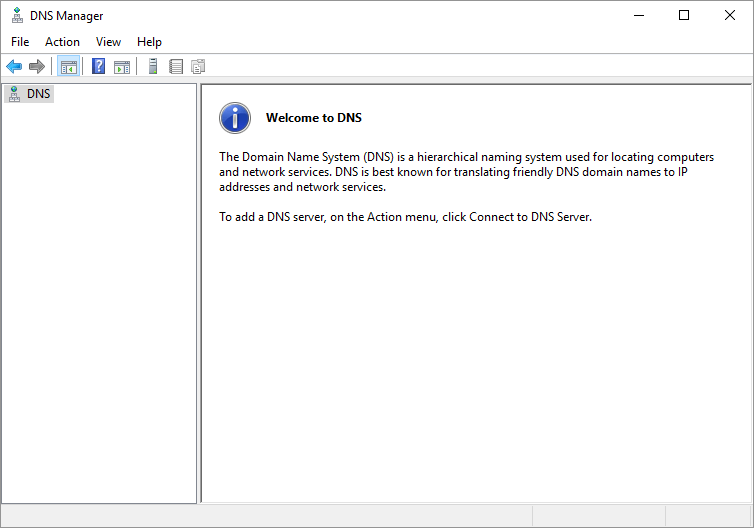Click the DNS Manager title bar icon
Image resolution: width=754 pixels, height=528 pixels.
[x=17, y=15]
